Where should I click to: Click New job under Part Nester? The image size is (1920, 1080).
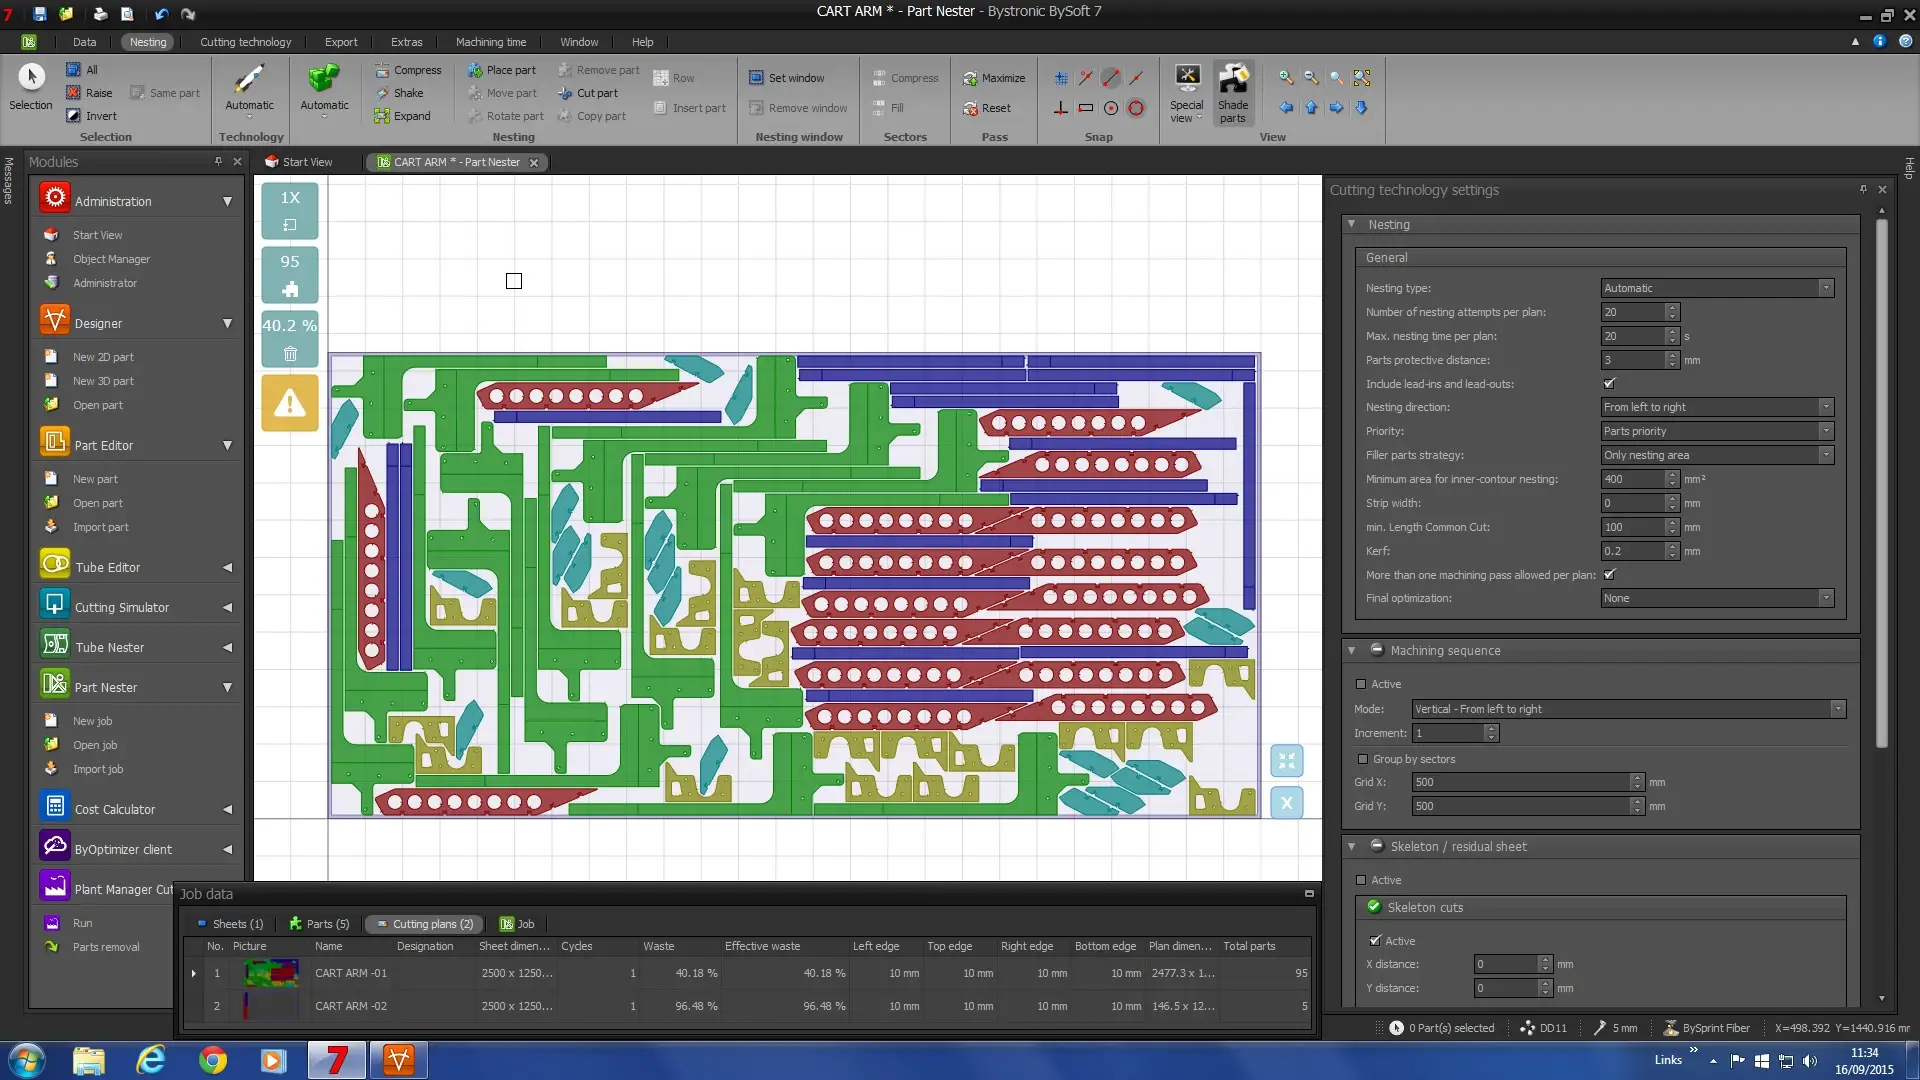coord(92,721)
